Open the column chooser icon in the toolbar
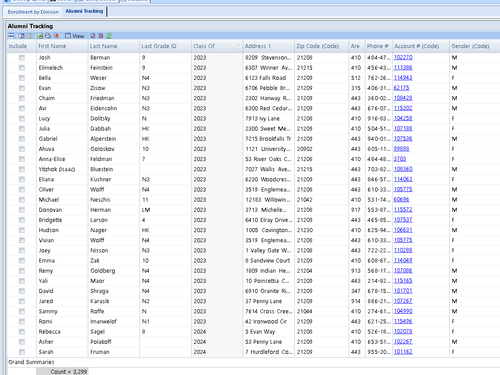The height and width of the screenshot is (375, 500). [22, 36]
